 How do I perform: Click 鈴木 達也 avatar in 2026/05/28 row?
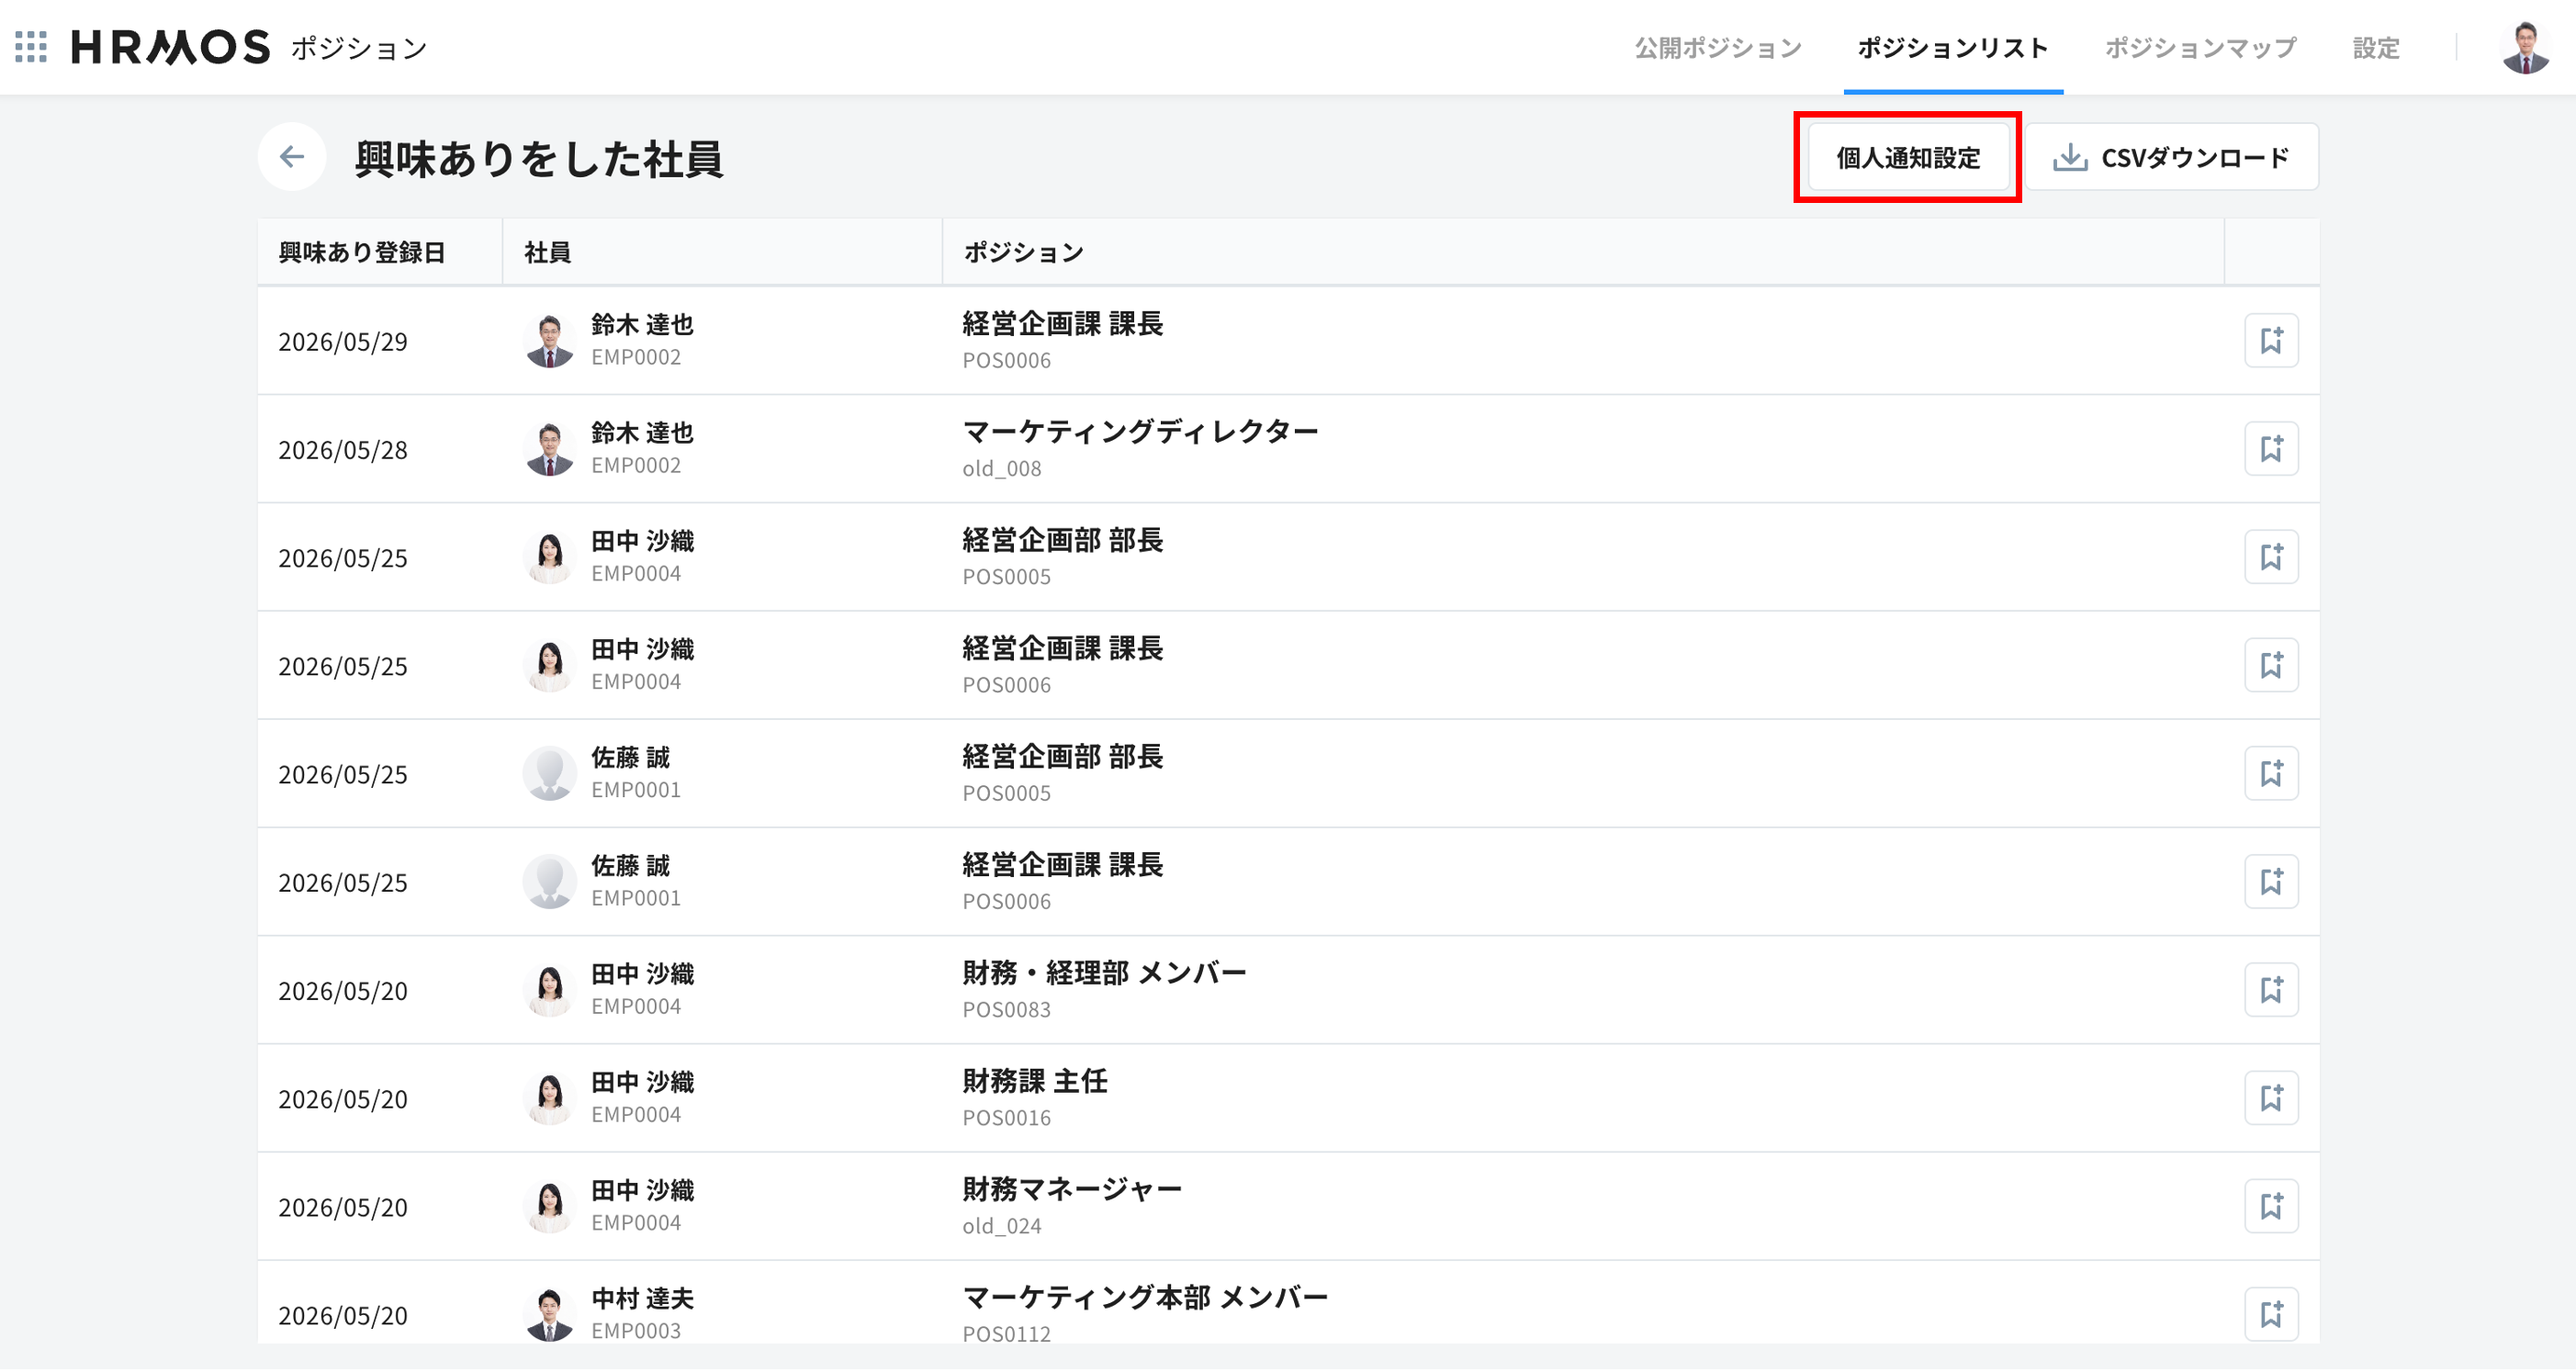pyautogui.click(x=549, y=449)
